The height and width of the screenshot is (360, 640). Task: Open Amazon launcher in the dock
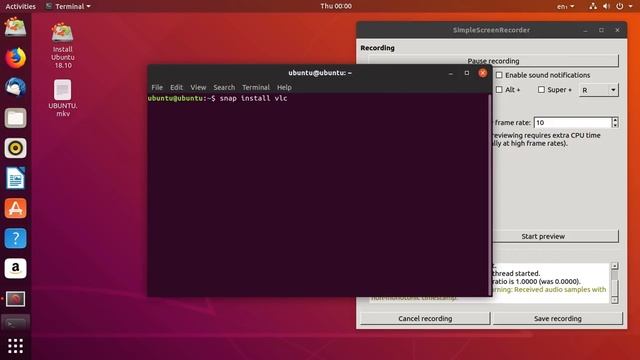(16, 268)
